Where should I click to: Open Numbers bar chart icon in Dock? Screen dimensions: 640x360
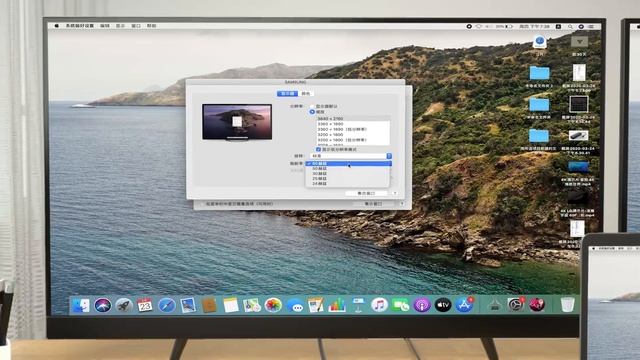[337, 305]
